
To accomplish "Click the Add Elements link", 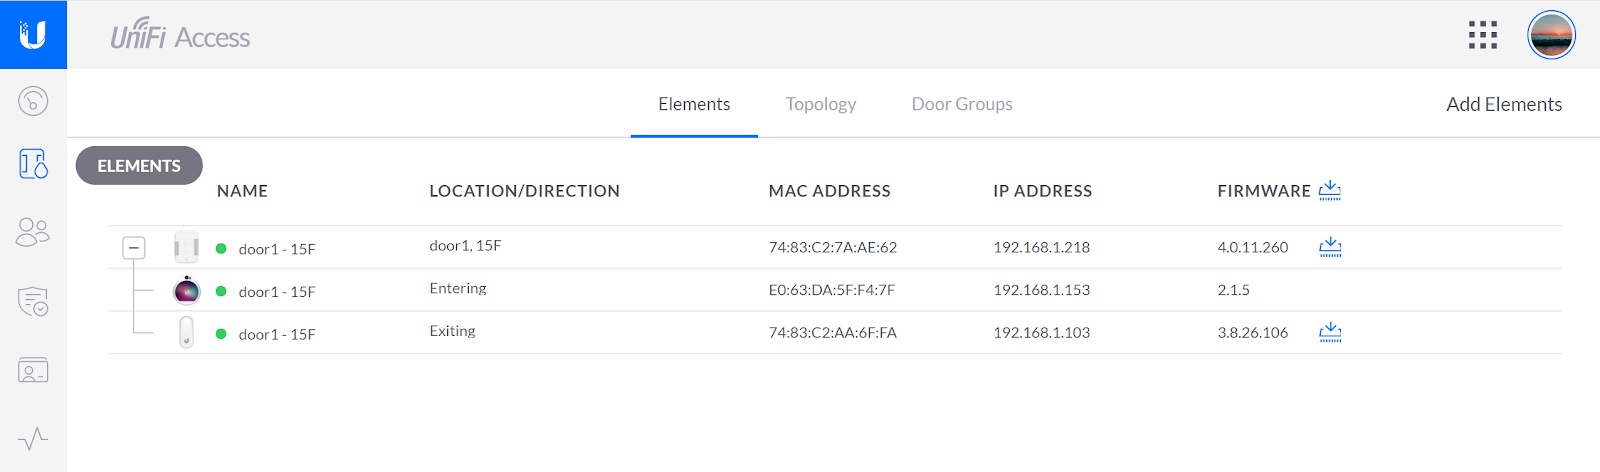I will point(1504,104).
